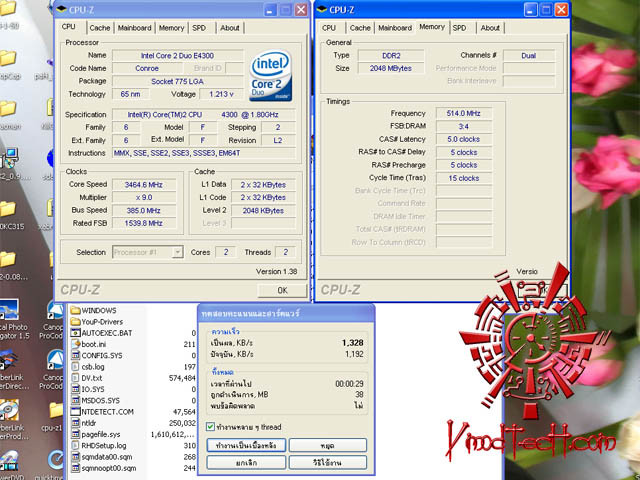Switch to Memory tab in left CPU-Z
The width and height of the screenshot is (640, 480).
[x=171, y=28]
